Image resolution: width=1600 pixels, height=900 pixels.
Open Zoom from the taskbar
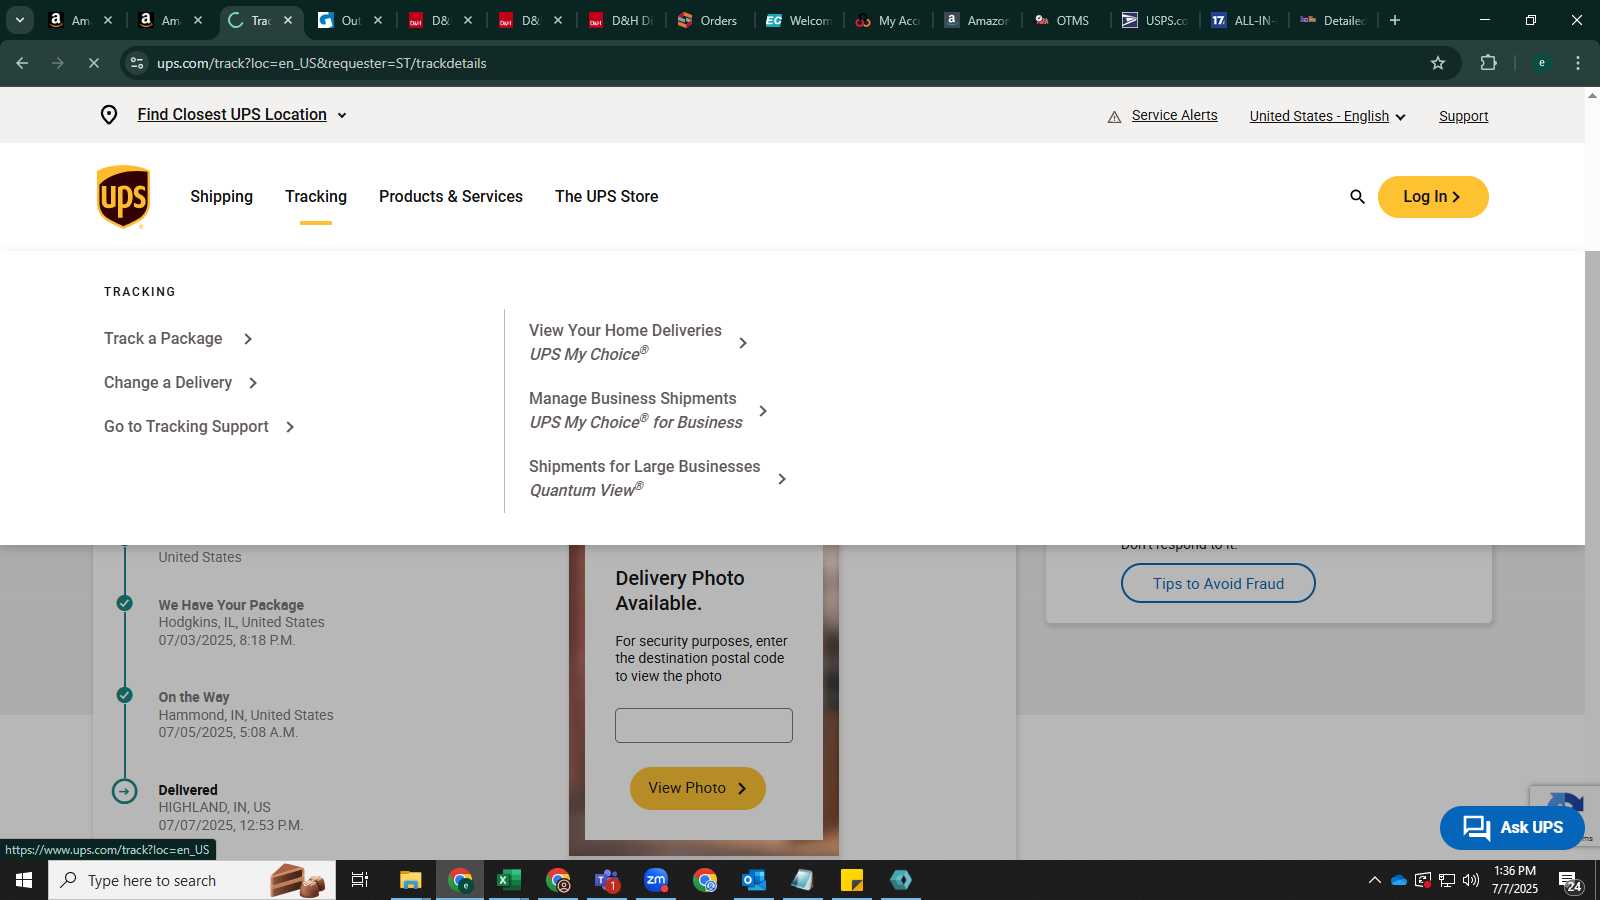coord(656,880)
